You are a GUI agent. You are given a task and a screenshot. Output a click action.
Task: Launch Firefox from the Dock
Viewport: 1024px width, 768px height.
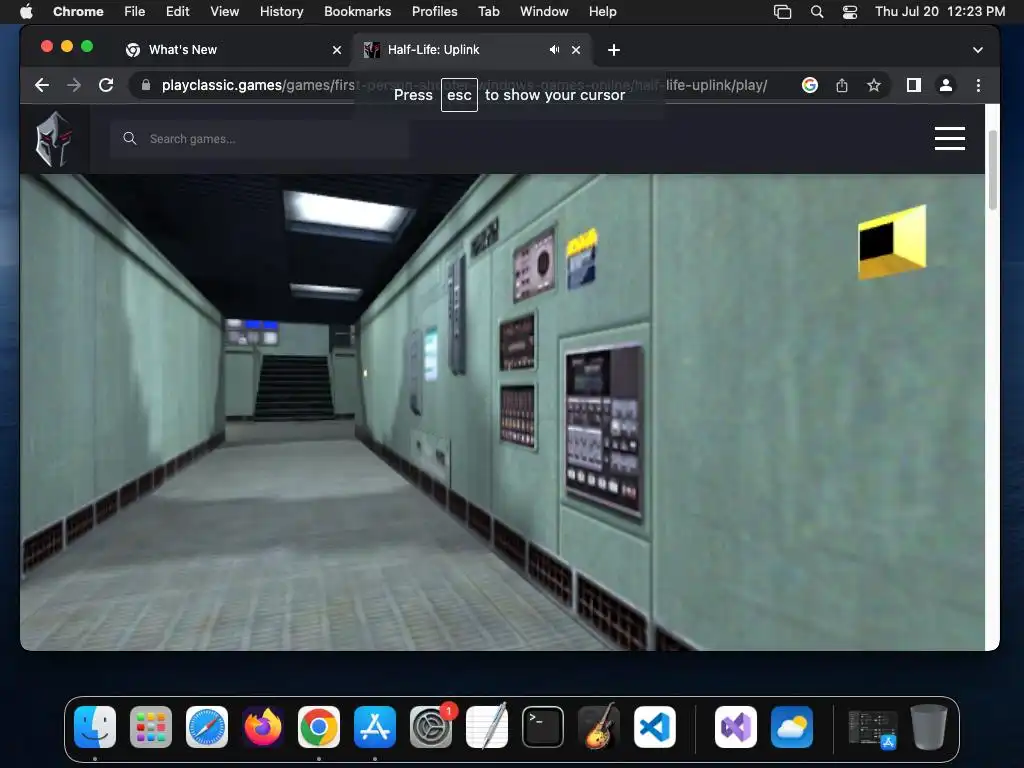click(x=263, y=727)
